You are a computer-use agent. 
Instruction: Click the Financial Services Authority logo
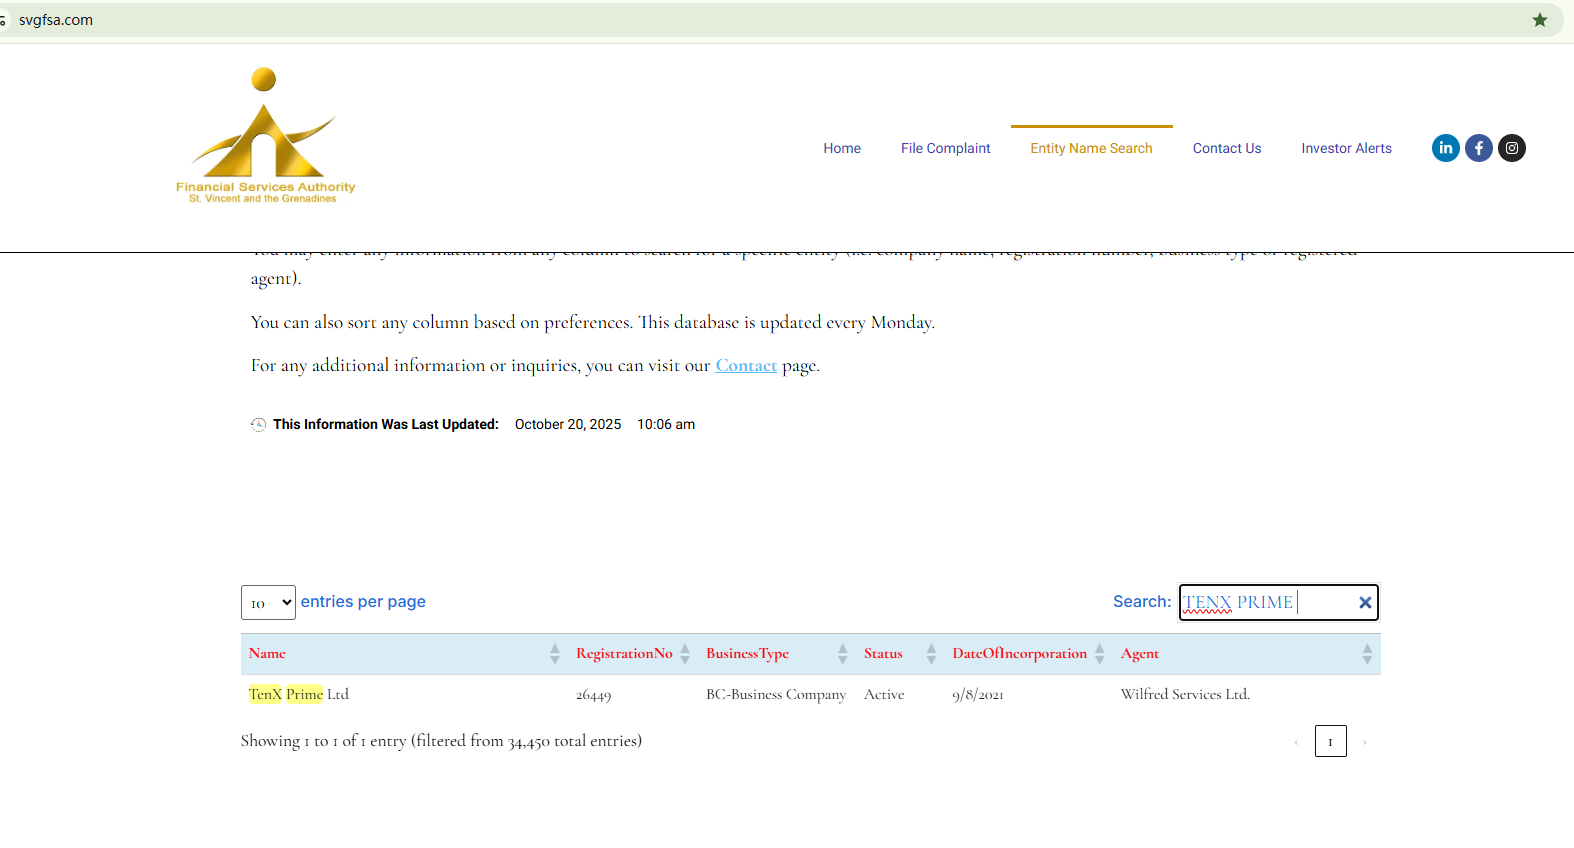pos(265,137)
